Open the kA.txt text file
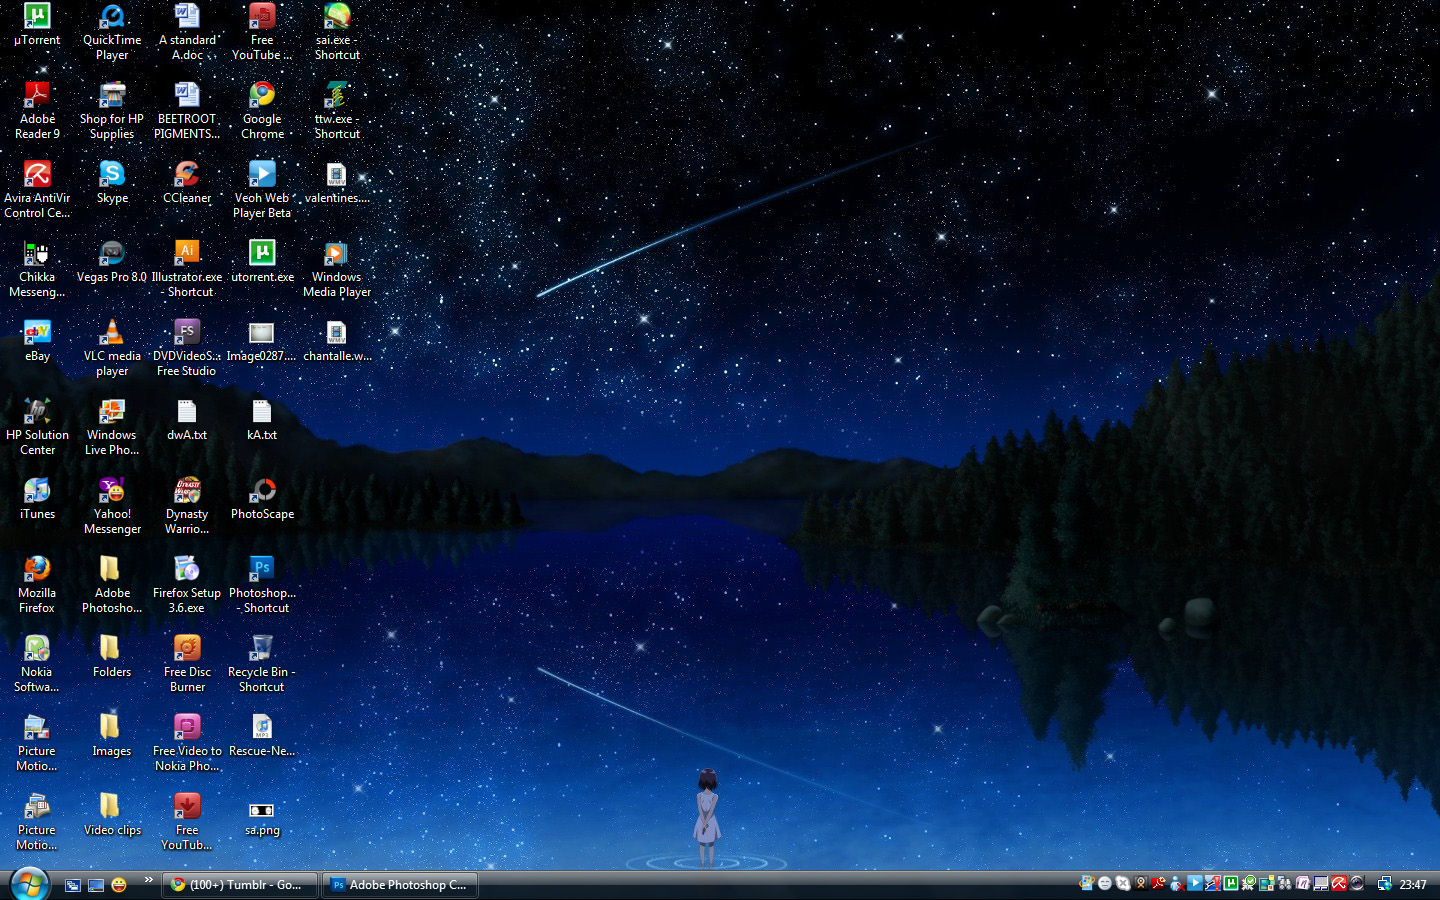 (x=262, y=420)
